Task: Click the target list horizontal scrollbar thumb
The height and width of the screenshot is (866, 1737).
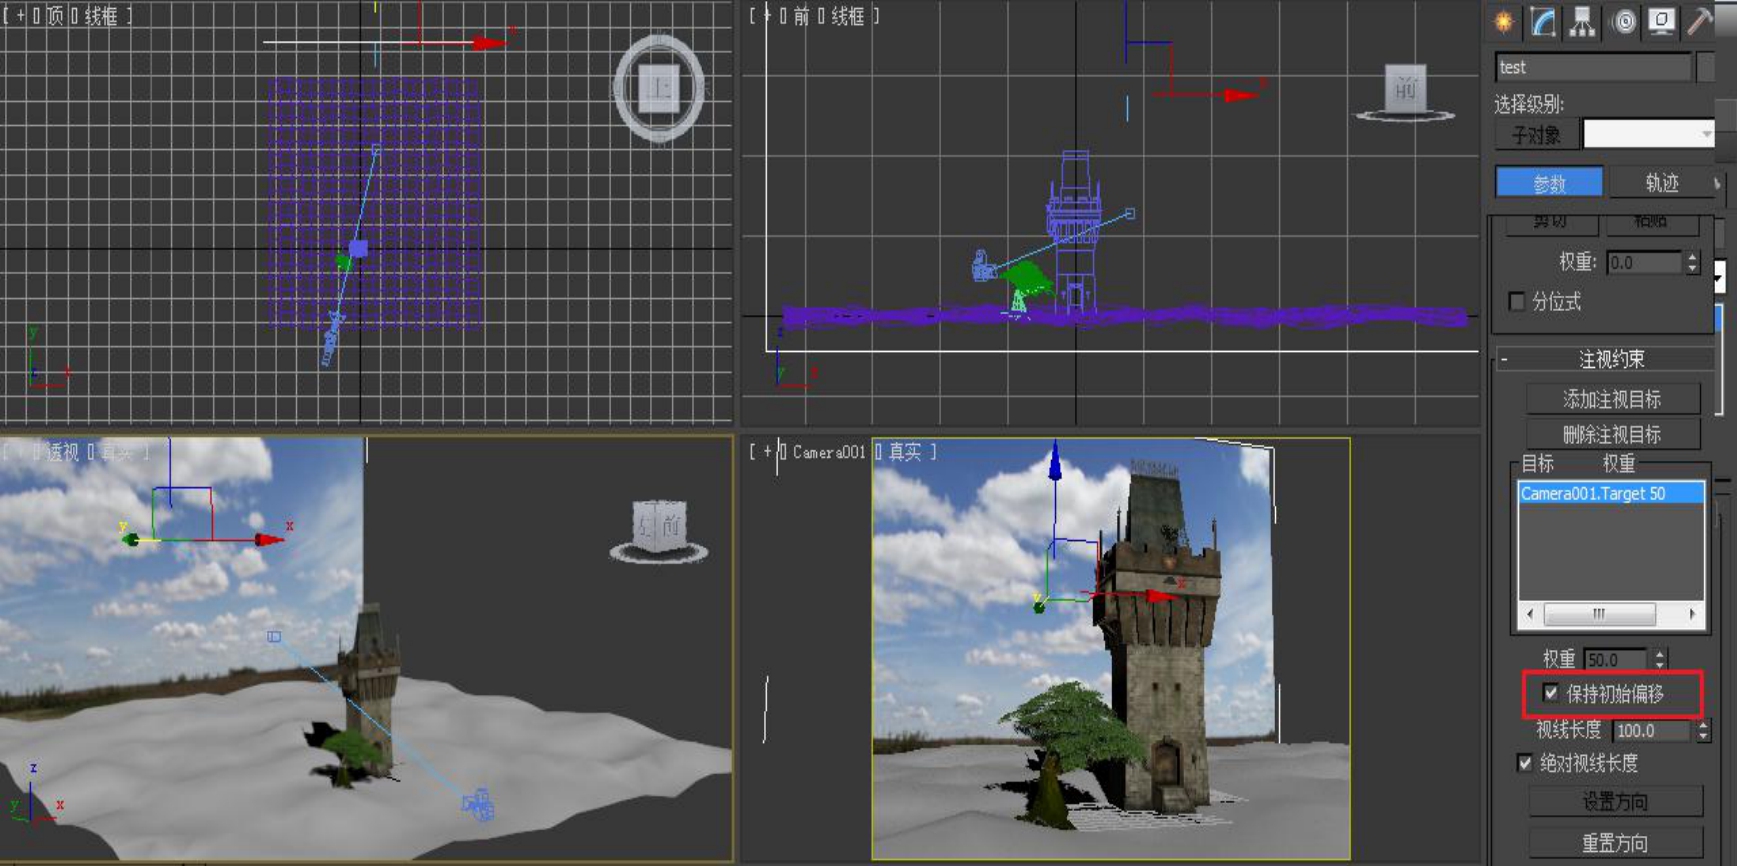Action: click(x=1599, y=614)
